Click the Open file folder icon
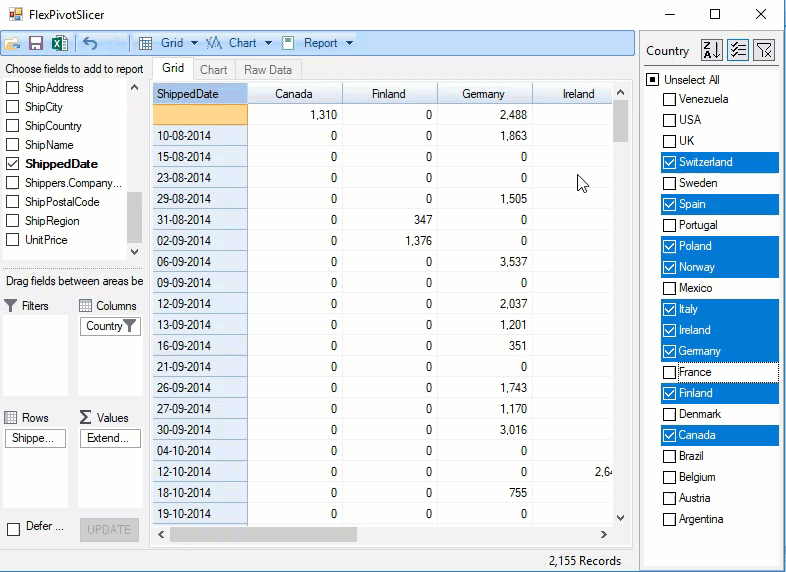This screenshot has width=786, height=572. click(13, 43)
